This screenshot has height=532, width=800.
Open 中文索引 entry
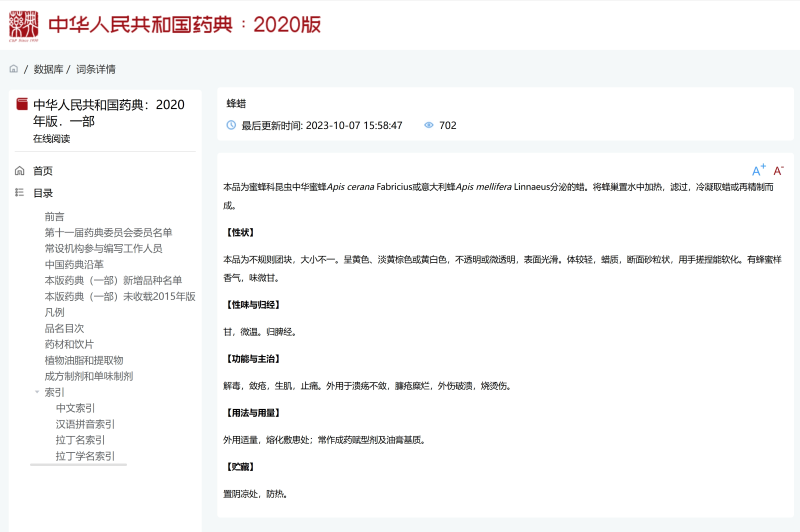76,408
